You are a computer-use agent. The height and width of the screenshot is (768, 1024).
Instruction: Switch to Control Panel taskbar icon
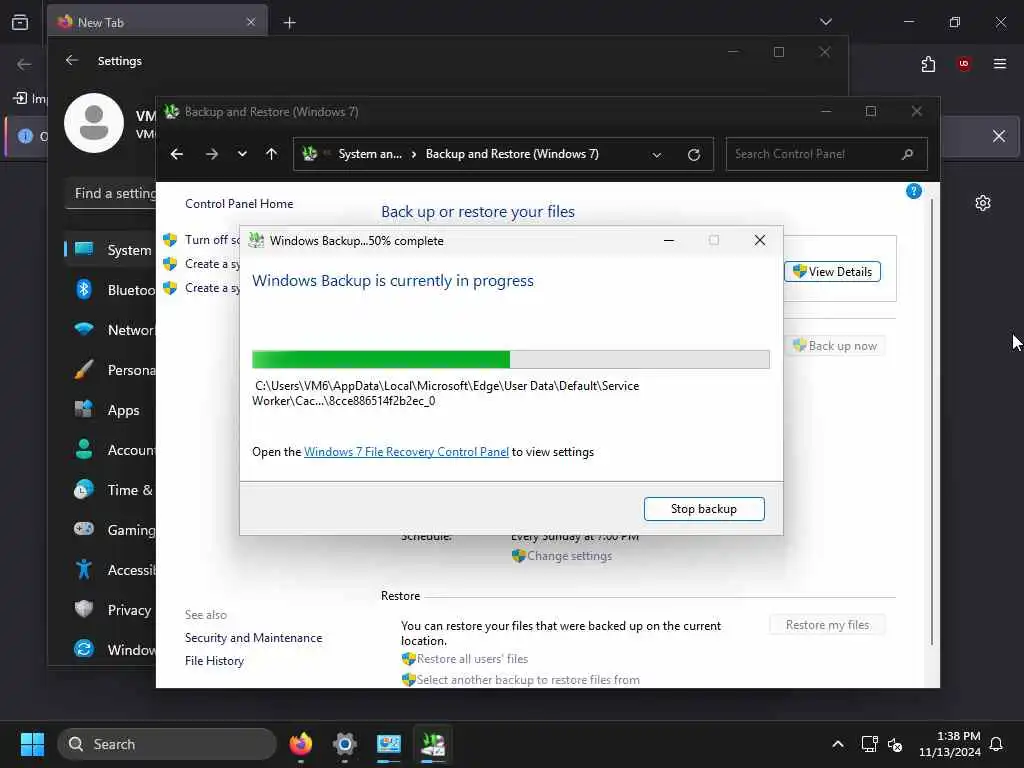[389, 744]
